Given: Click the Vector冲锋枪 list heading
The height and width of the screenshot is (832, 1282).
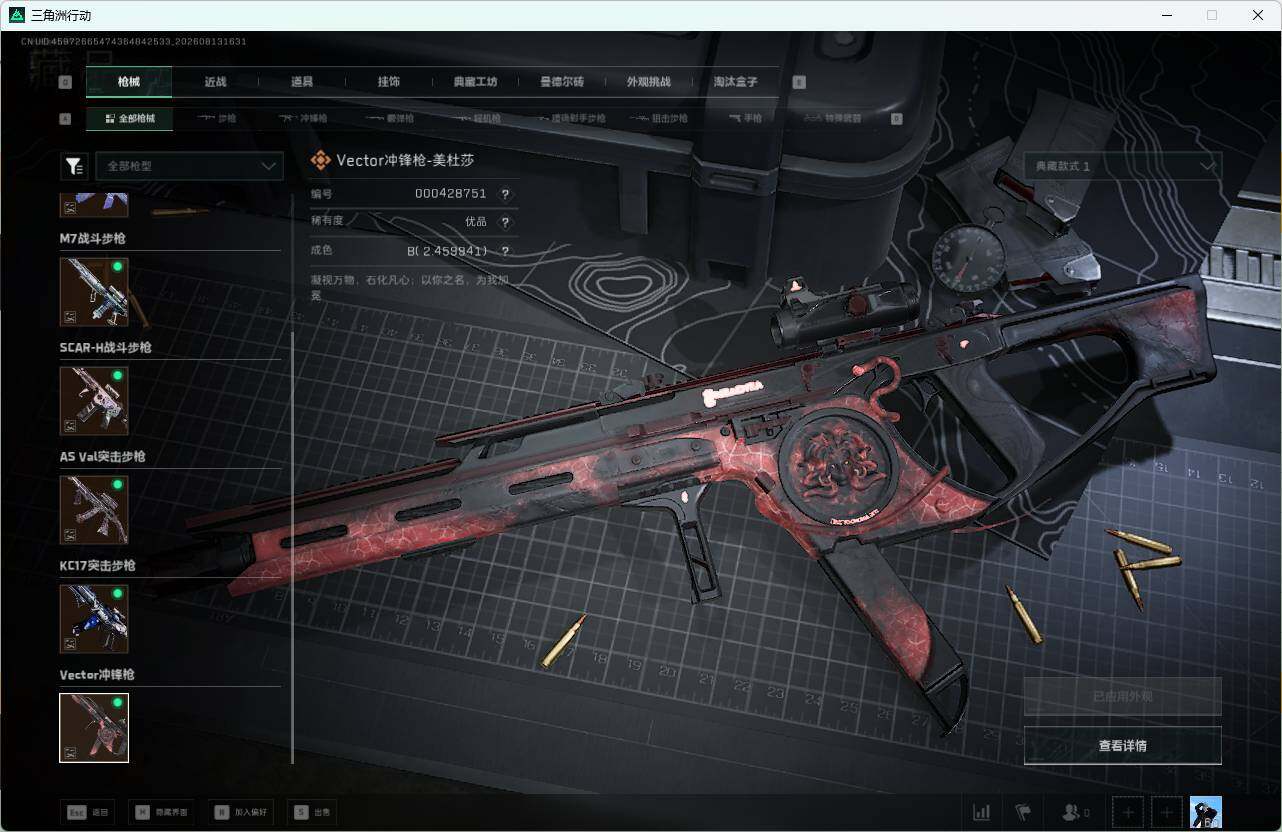Looking at the screenshot, I should (x=97, y=674).
